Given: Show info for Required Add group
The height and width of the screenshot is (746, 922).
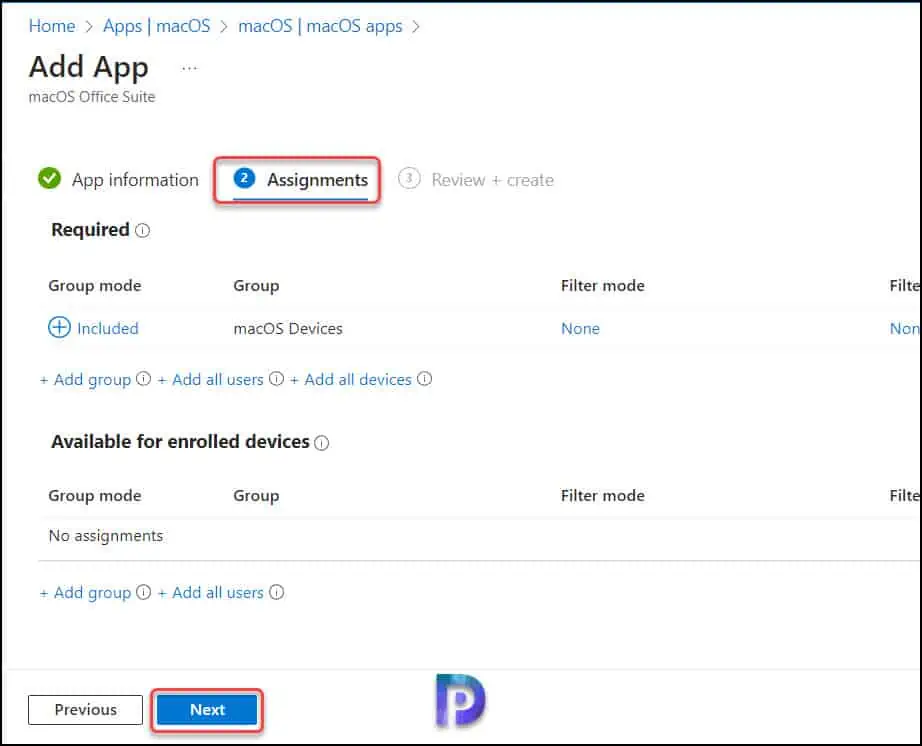Looking at the screenshot, I should (x=143, y=379).
